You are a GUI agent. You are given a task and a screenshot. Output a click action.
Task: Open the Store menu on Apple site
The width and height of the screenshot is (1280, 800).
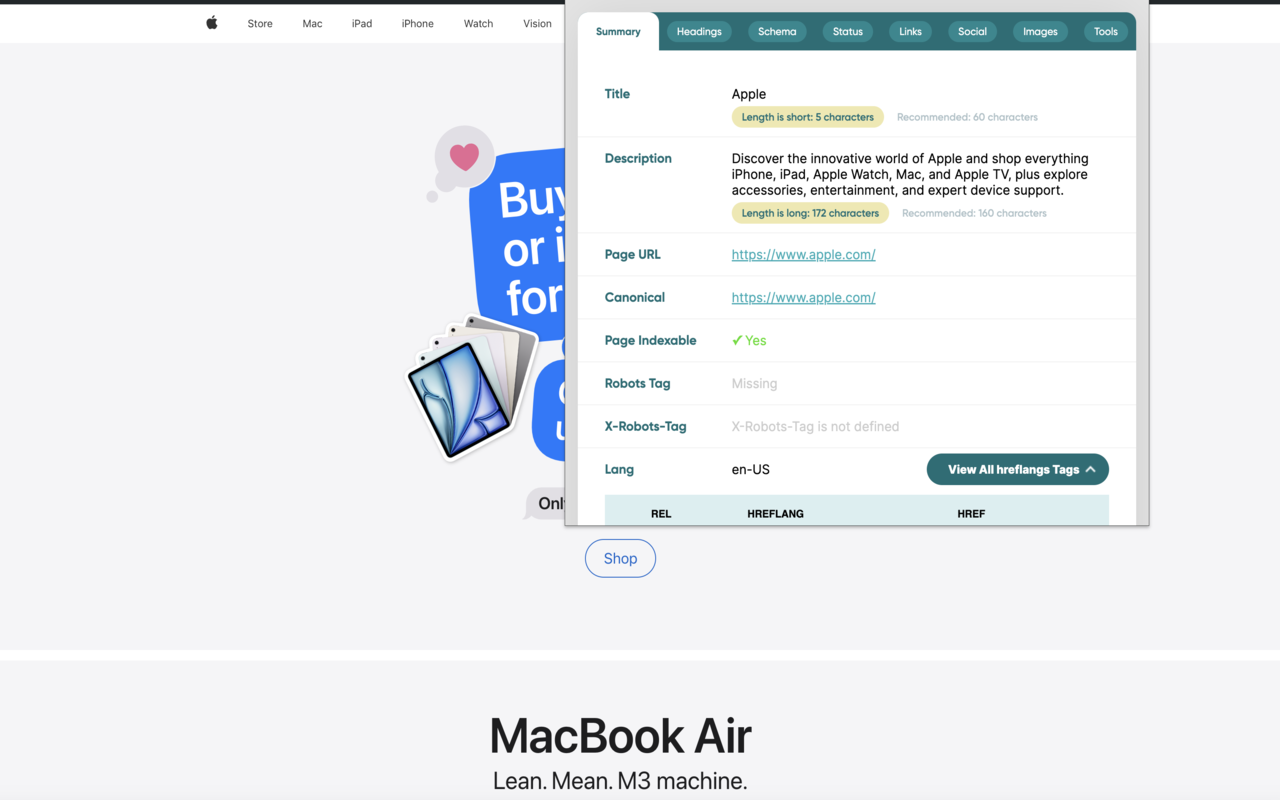(260, 23)
